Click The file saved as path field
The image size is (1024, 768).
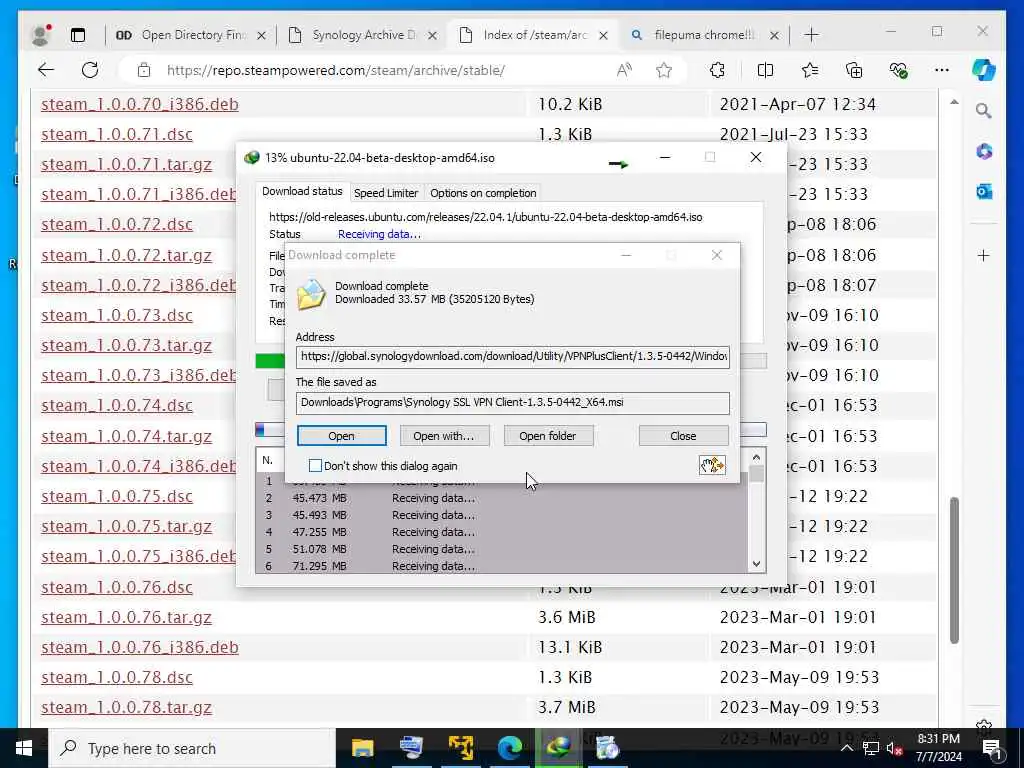[x=513, y=403]
